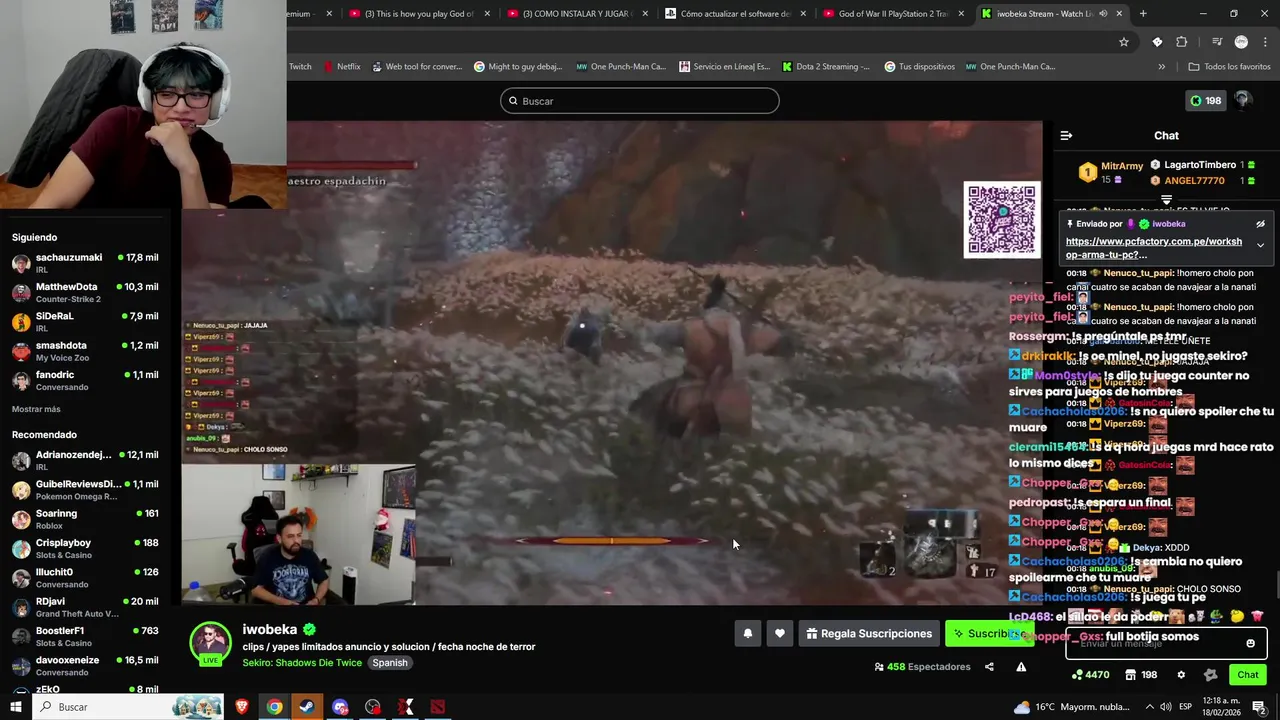Open browser extensions puzzle icon

coord(1182,42)
